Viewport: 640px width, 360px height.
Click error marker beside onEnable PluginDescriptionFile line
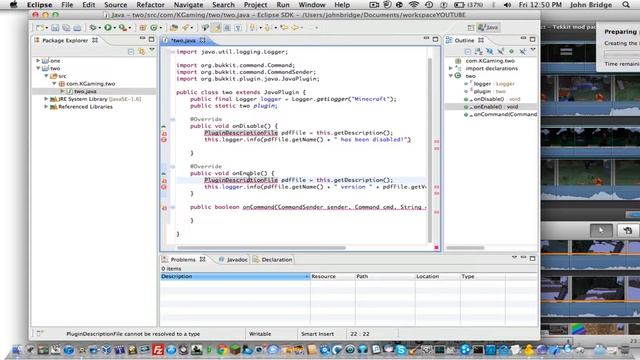point(164,180)
